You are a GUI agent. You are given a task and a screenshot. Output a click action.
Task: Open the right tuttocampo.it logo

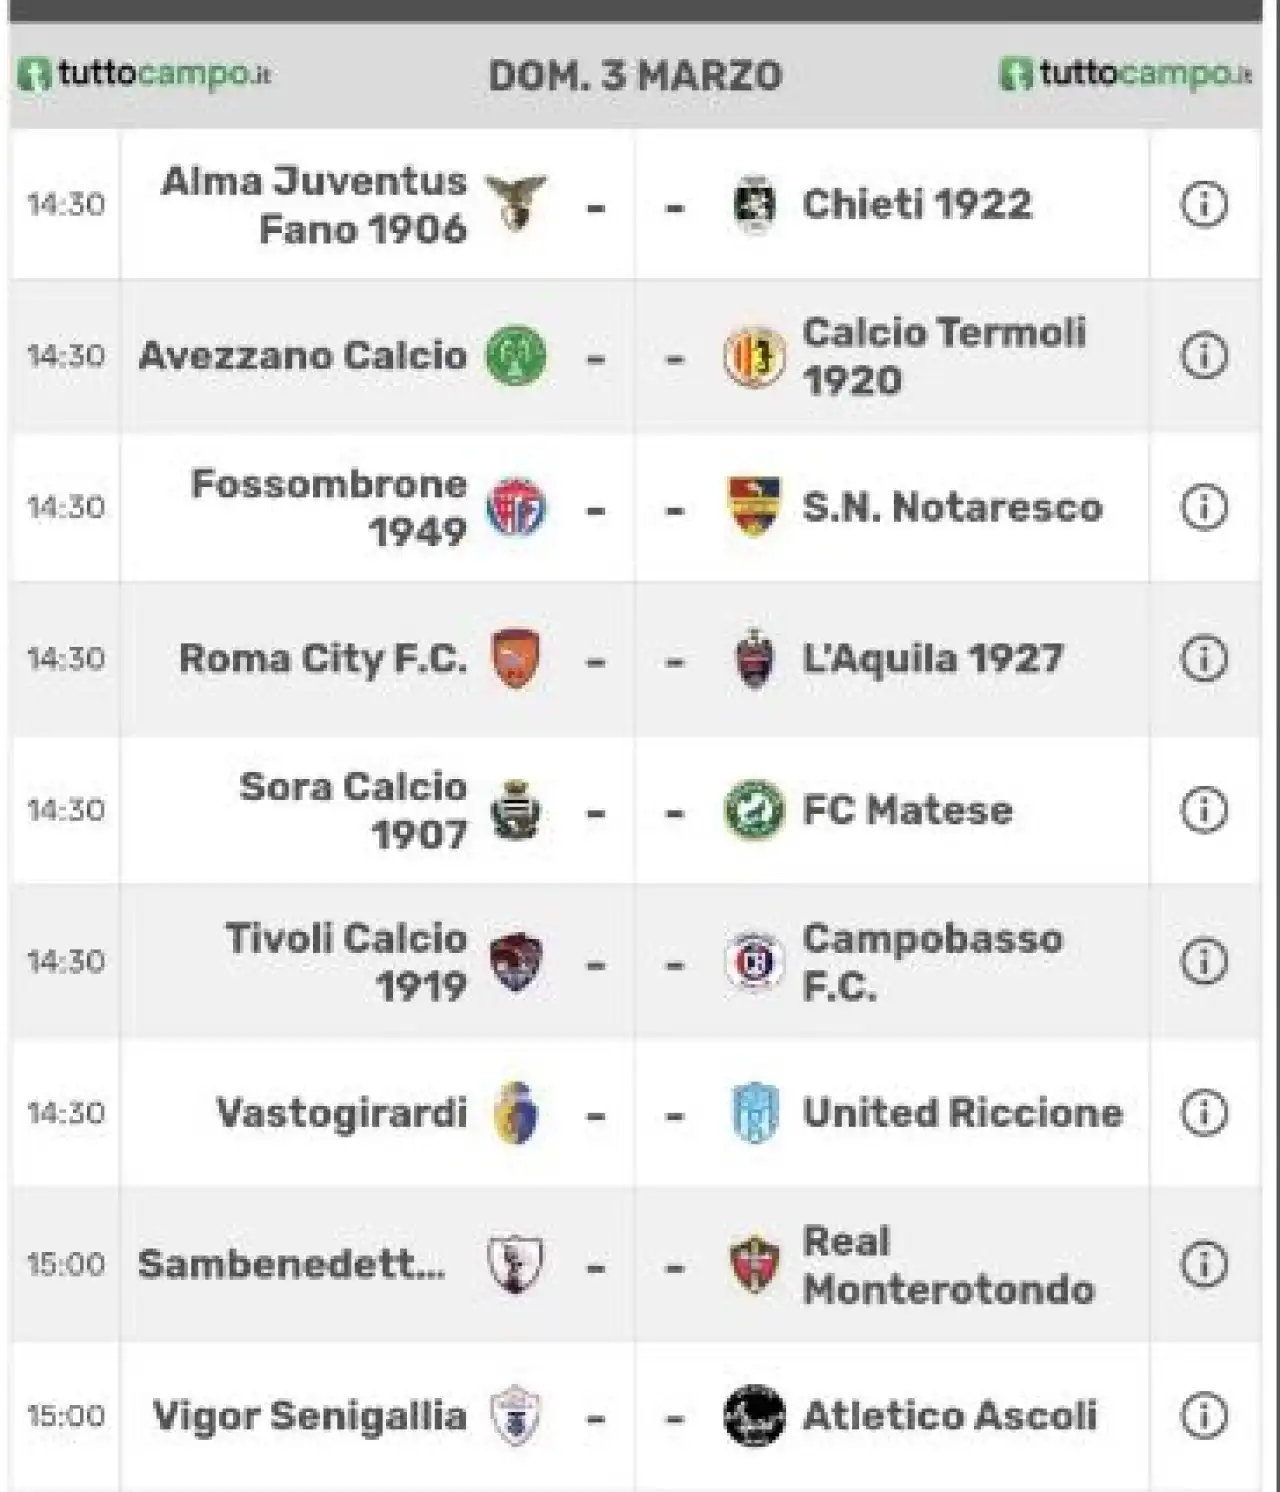[1125, 74]
